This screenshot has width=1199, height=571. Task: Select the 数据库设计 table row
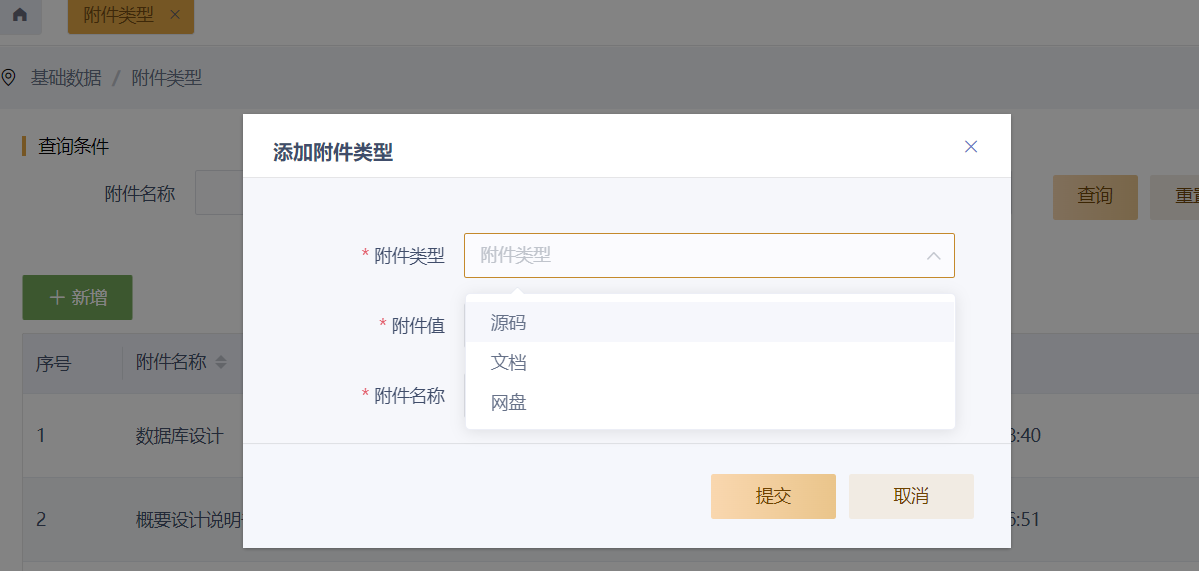coord(179,436)
